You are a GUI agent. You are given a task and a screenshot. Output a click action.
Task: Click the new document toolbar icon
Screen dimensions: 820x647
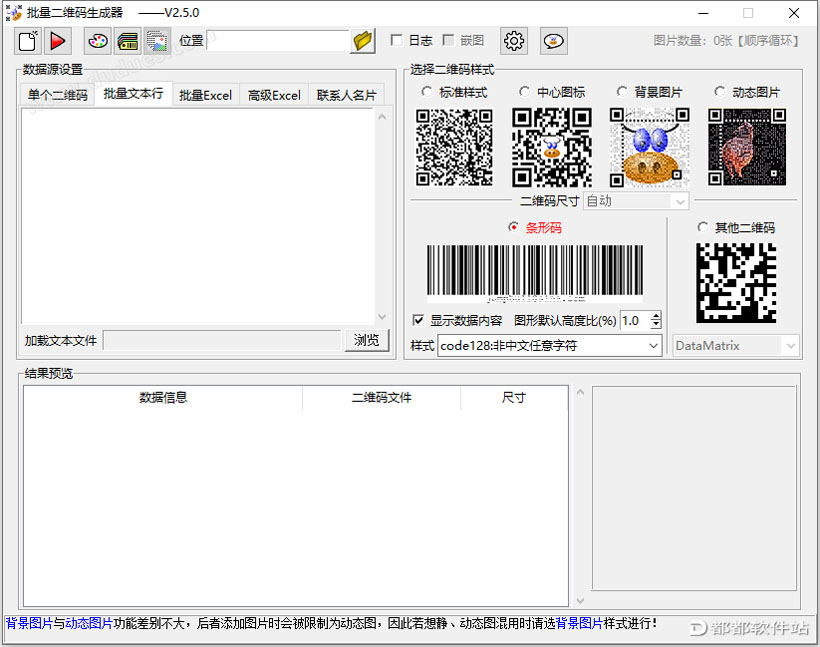[x=28, y=41]
